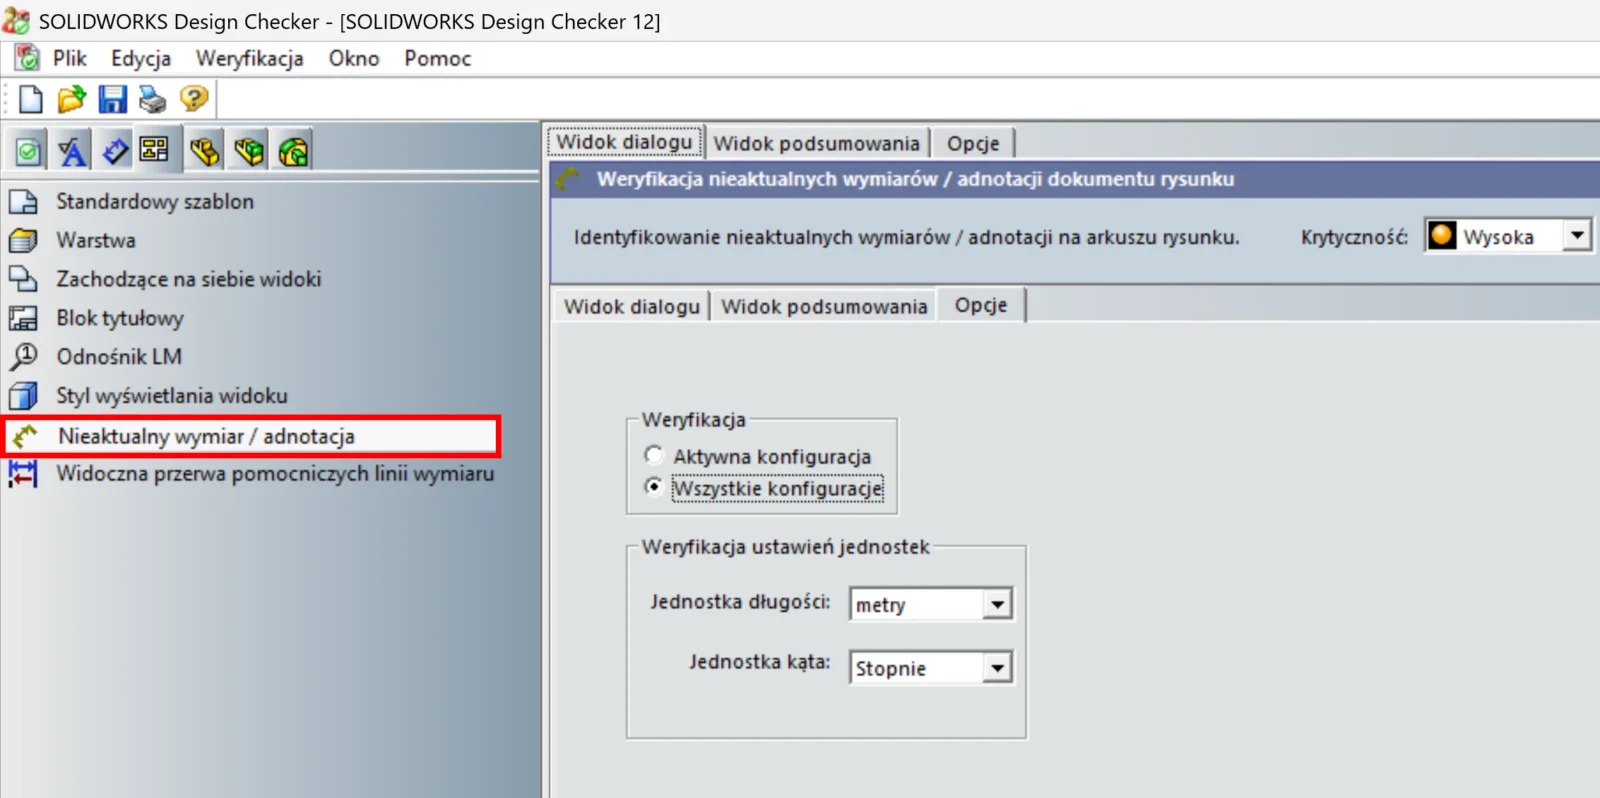Click the Print toolbar icon
The height and width of the screenshot is (798, 1600).
[152, 99]
